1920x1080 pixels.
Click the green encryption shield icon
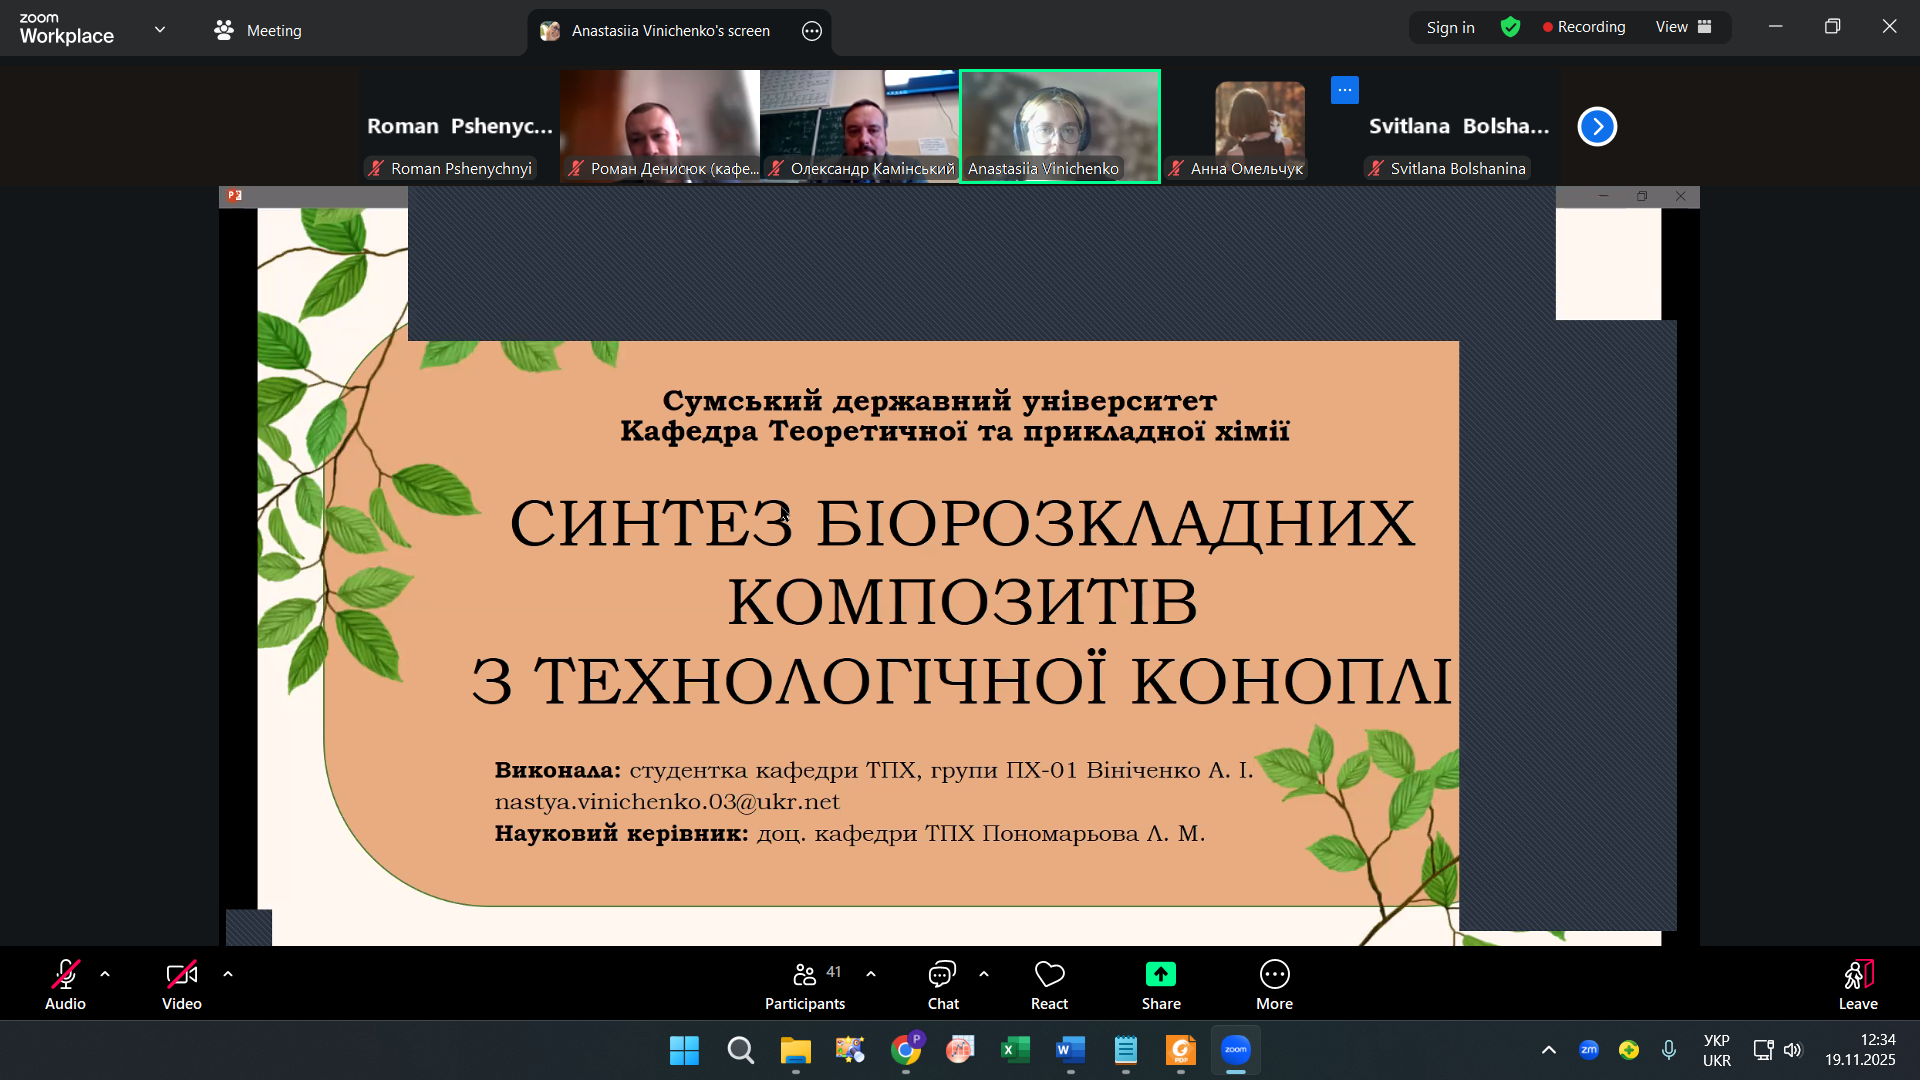point(1510,27)
